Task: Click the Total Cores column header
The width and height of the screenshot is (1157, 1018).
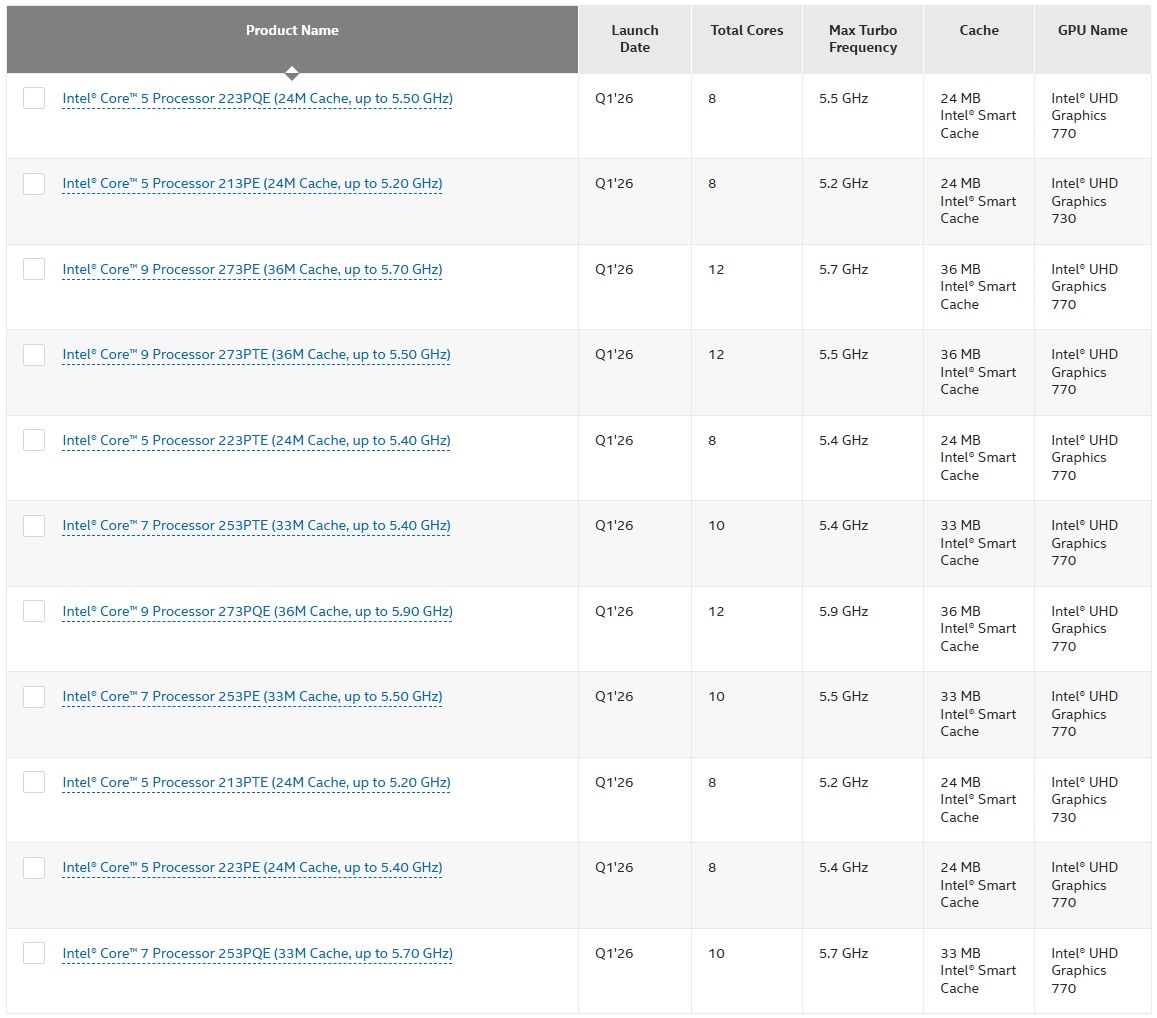Action: click(x=746, y=31)
